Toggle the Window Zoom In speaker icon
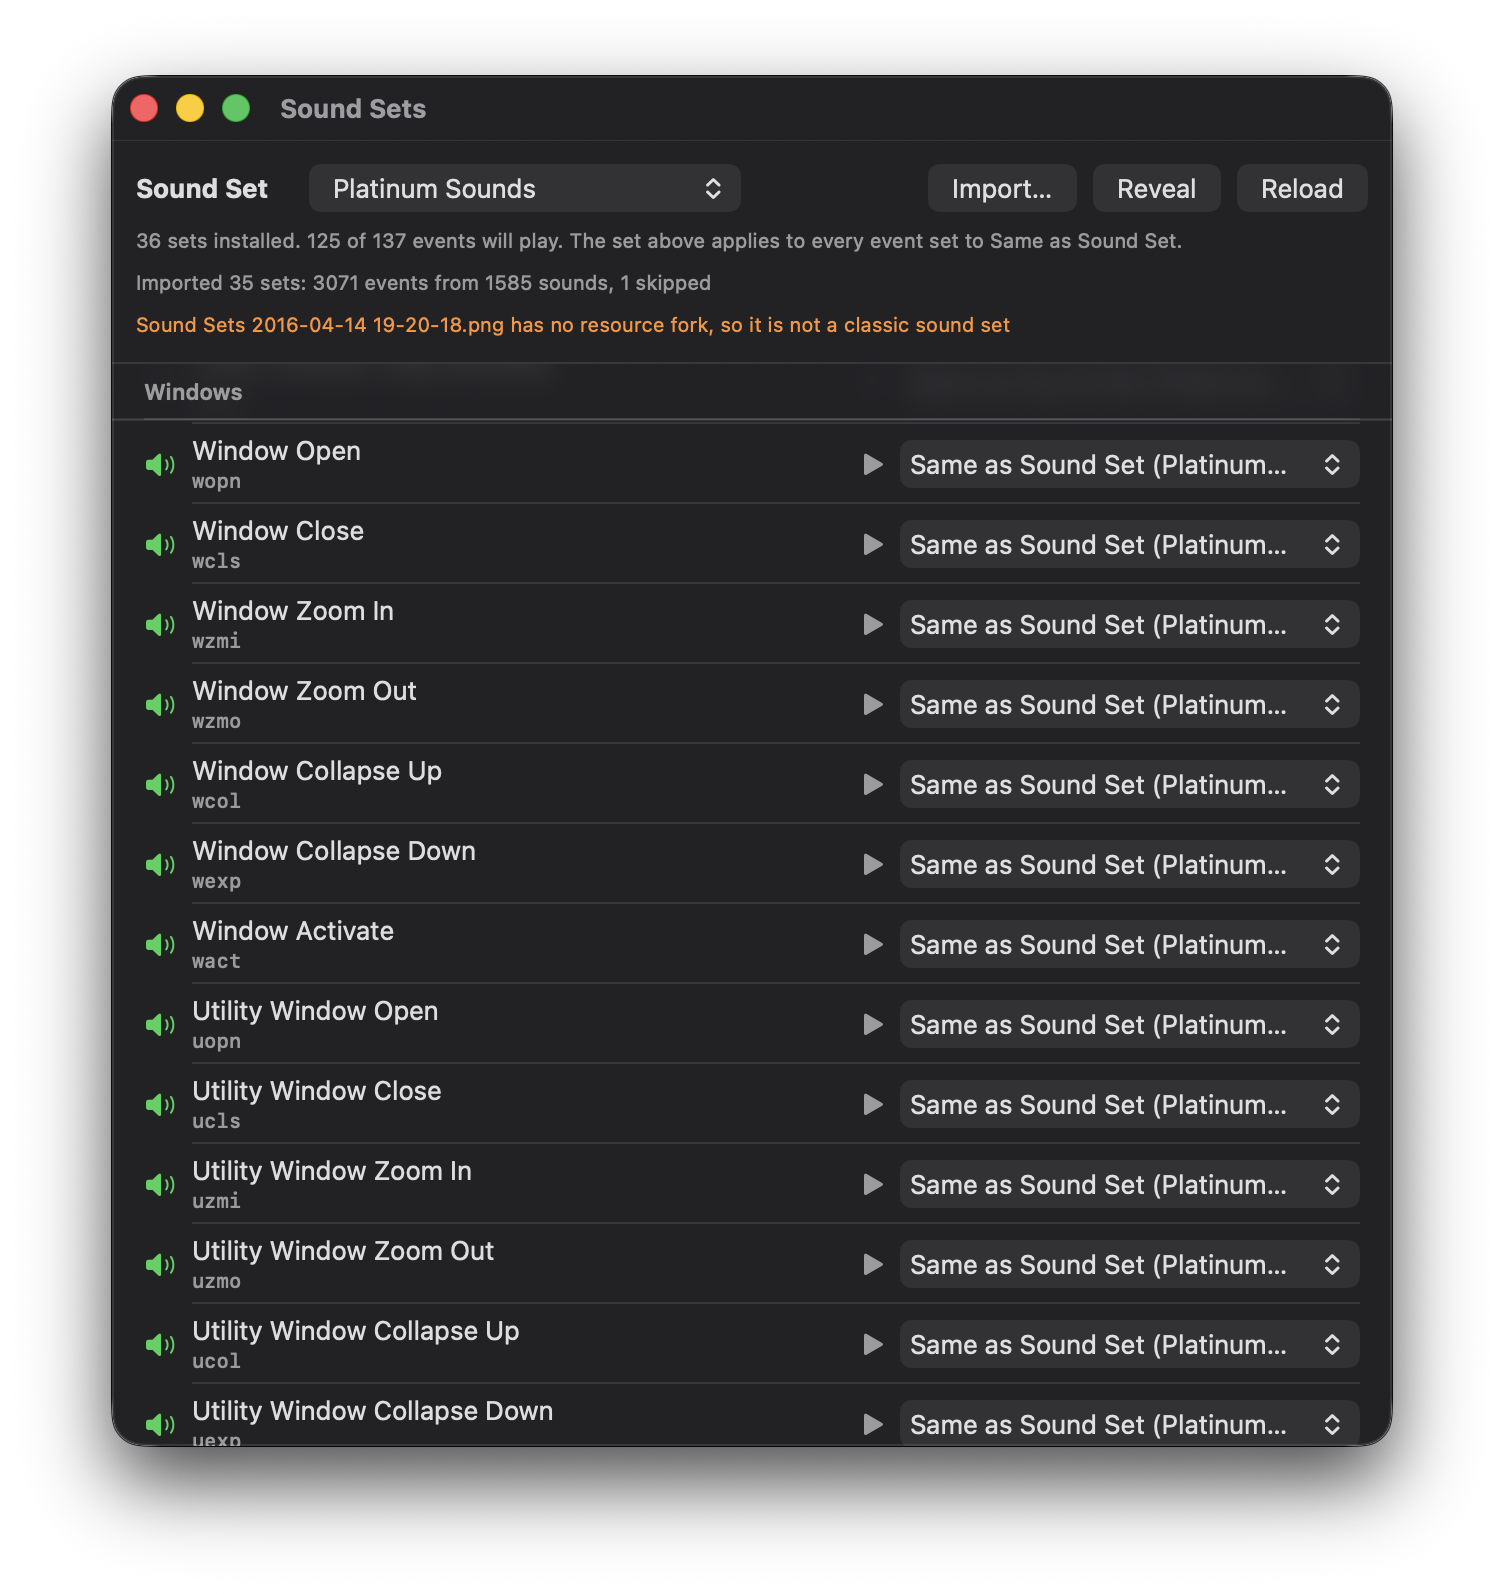The height and width of the screenshot is (1594, 1504). (160, 625)
